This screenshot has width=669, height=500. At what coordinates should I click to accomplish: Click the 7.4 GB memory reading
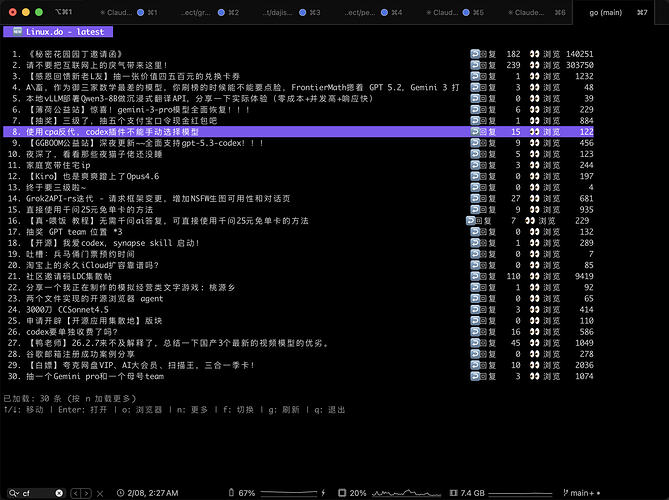click(472, 493)
